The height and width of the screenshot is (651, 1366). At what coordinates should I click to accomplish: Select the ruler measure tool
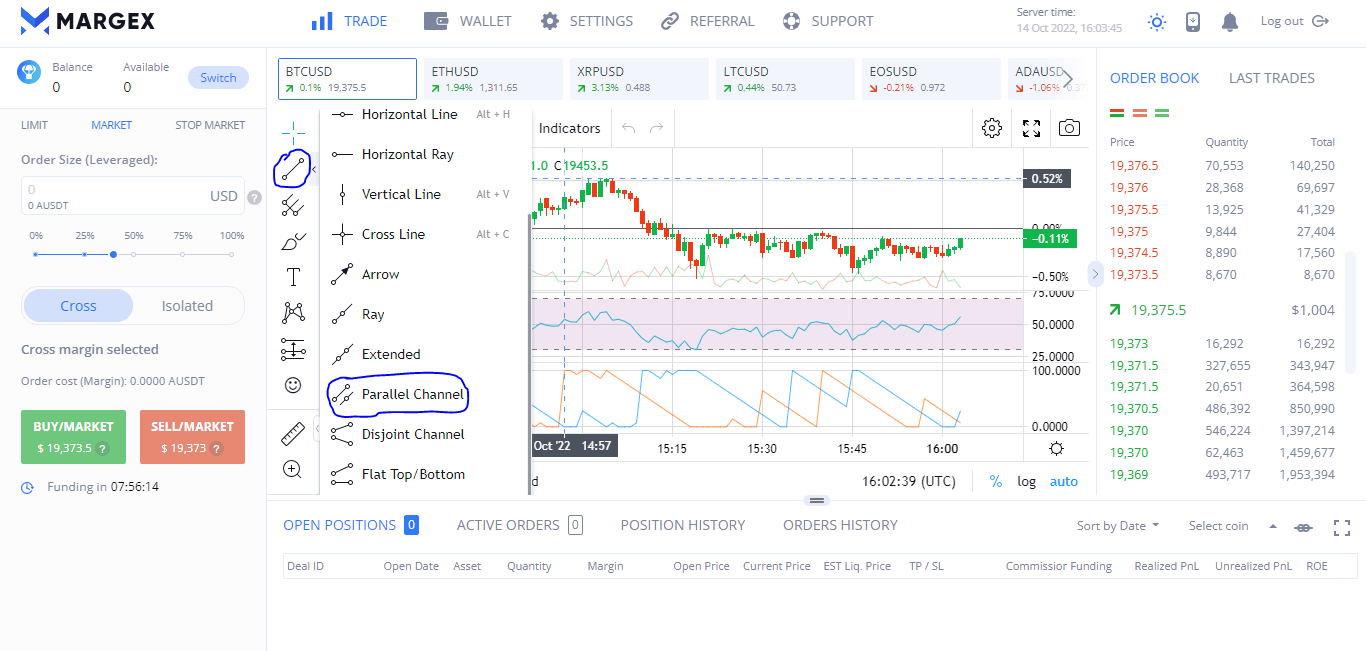(293, 433)
